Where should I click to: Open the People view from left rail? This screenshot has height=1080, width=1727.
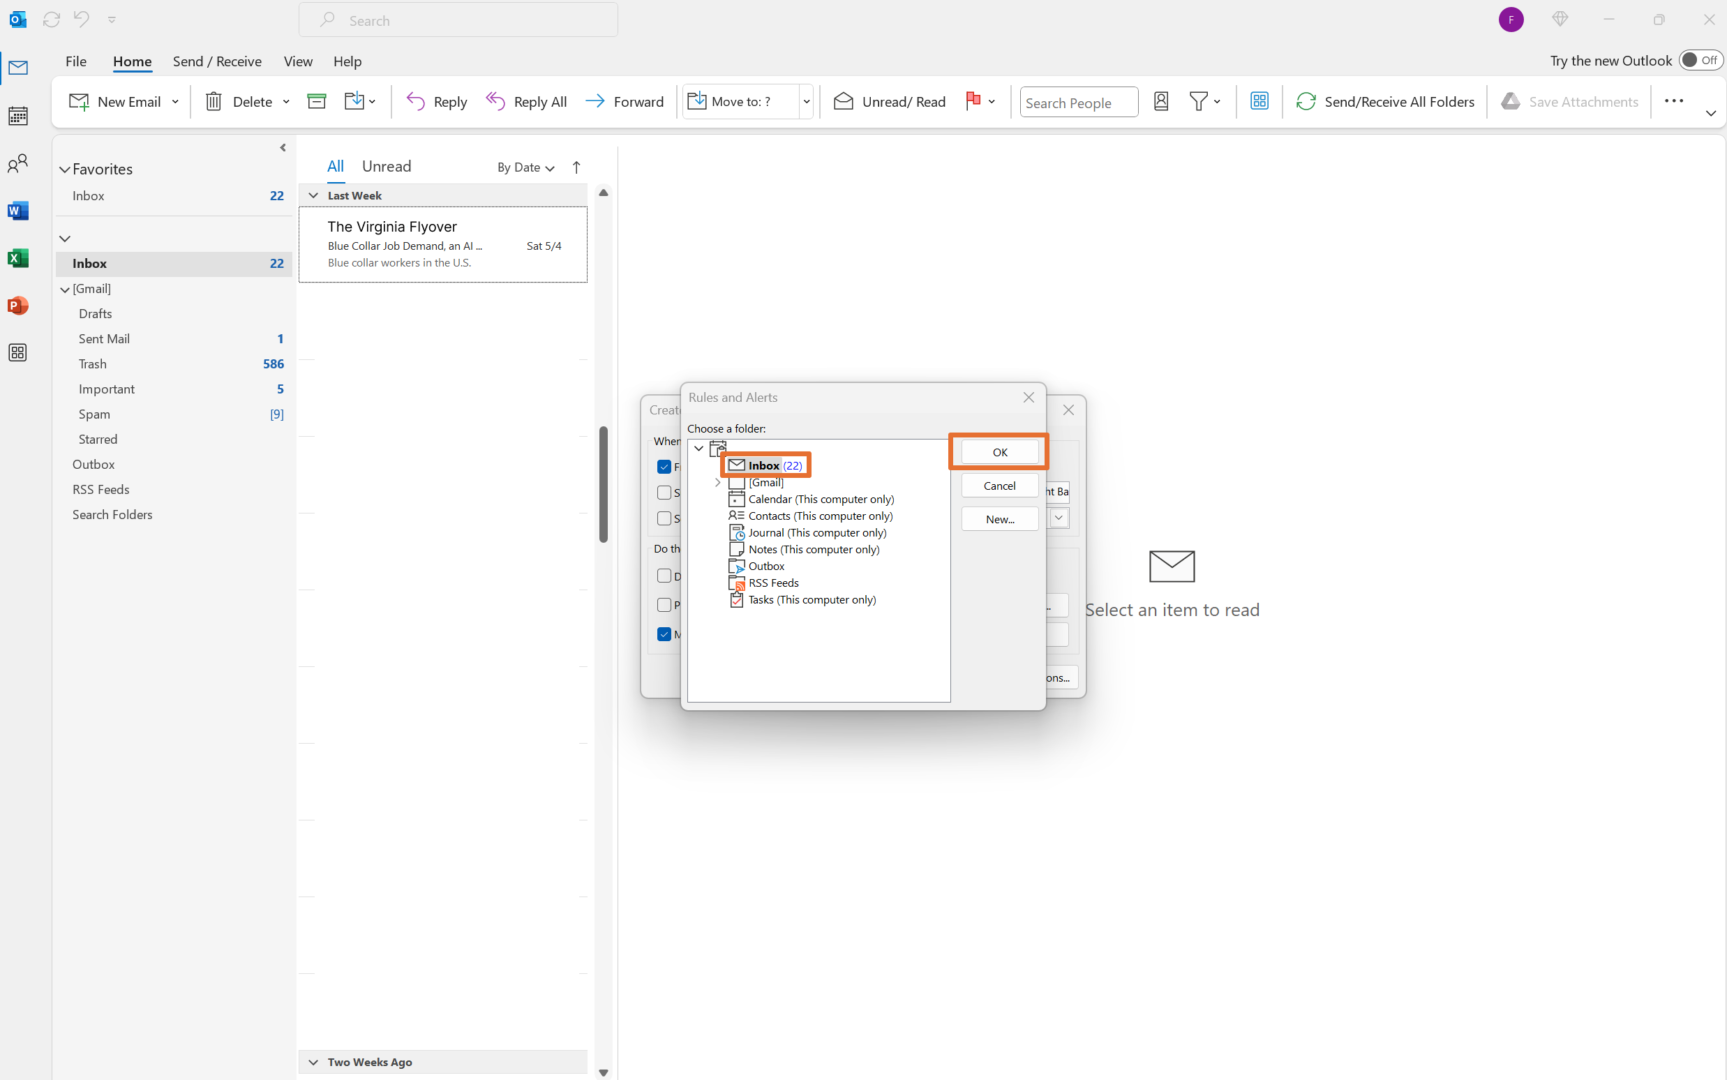click(x=18, y=163)
